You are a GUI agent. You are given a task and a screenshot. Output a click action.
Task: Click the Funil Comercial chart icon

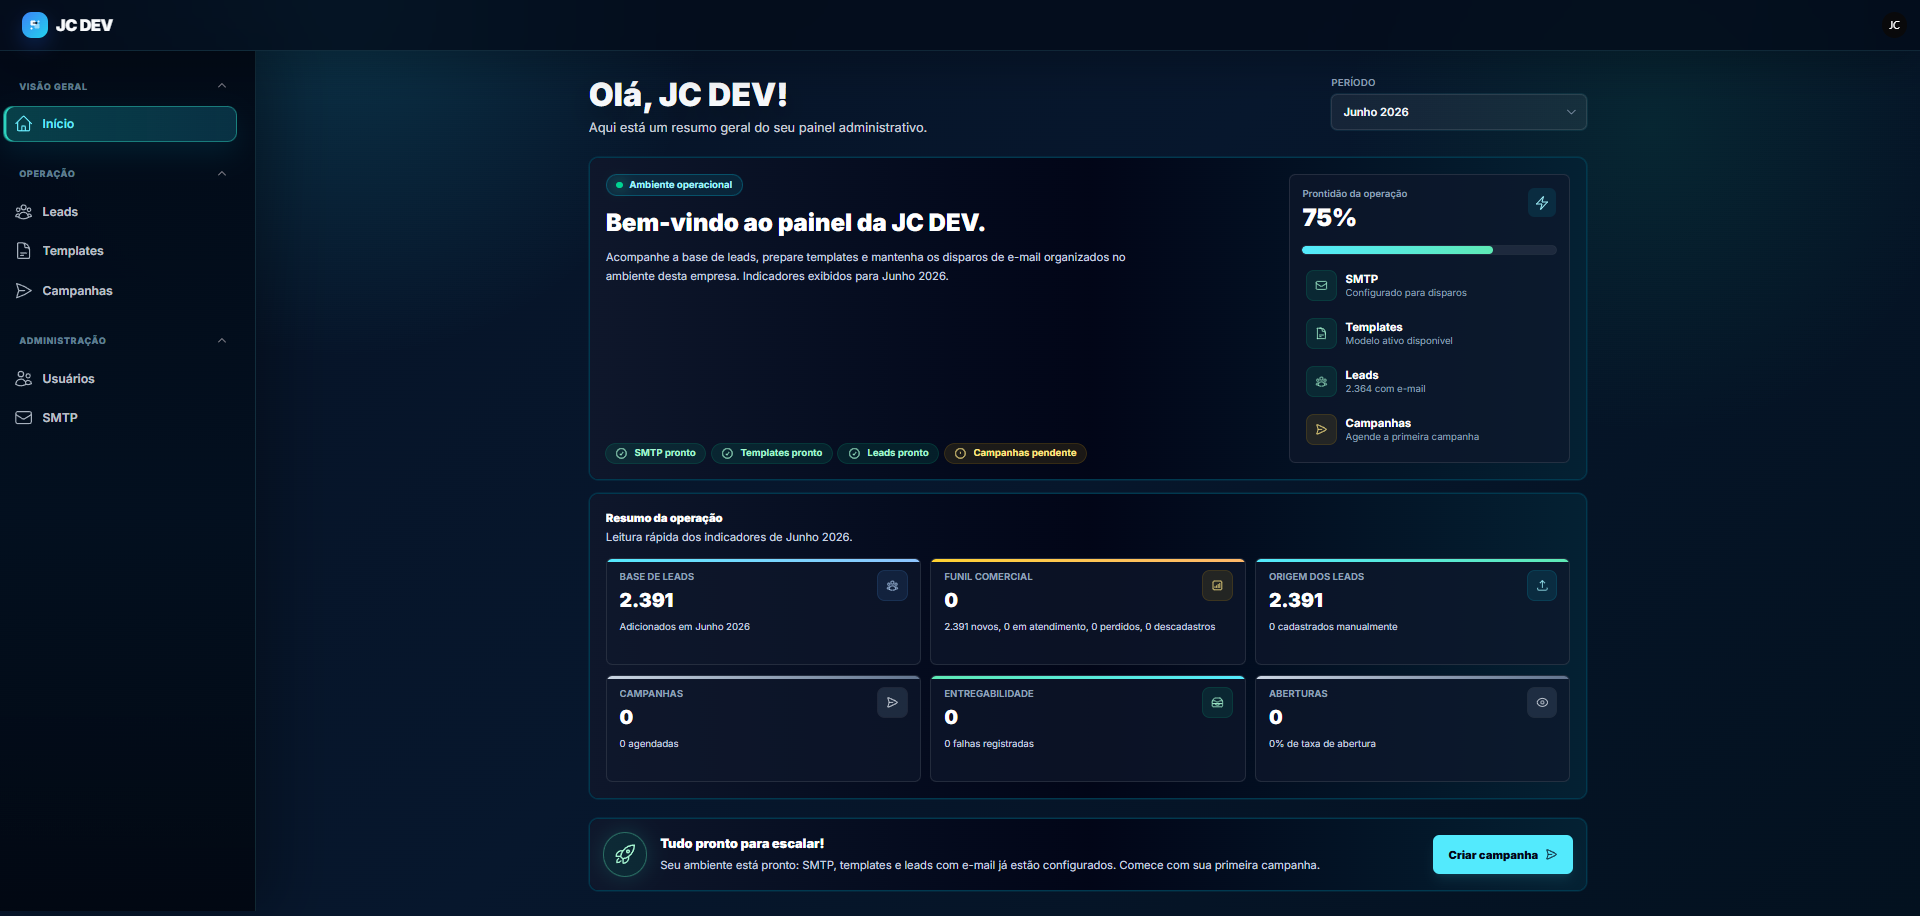(x=1217, y=586)
